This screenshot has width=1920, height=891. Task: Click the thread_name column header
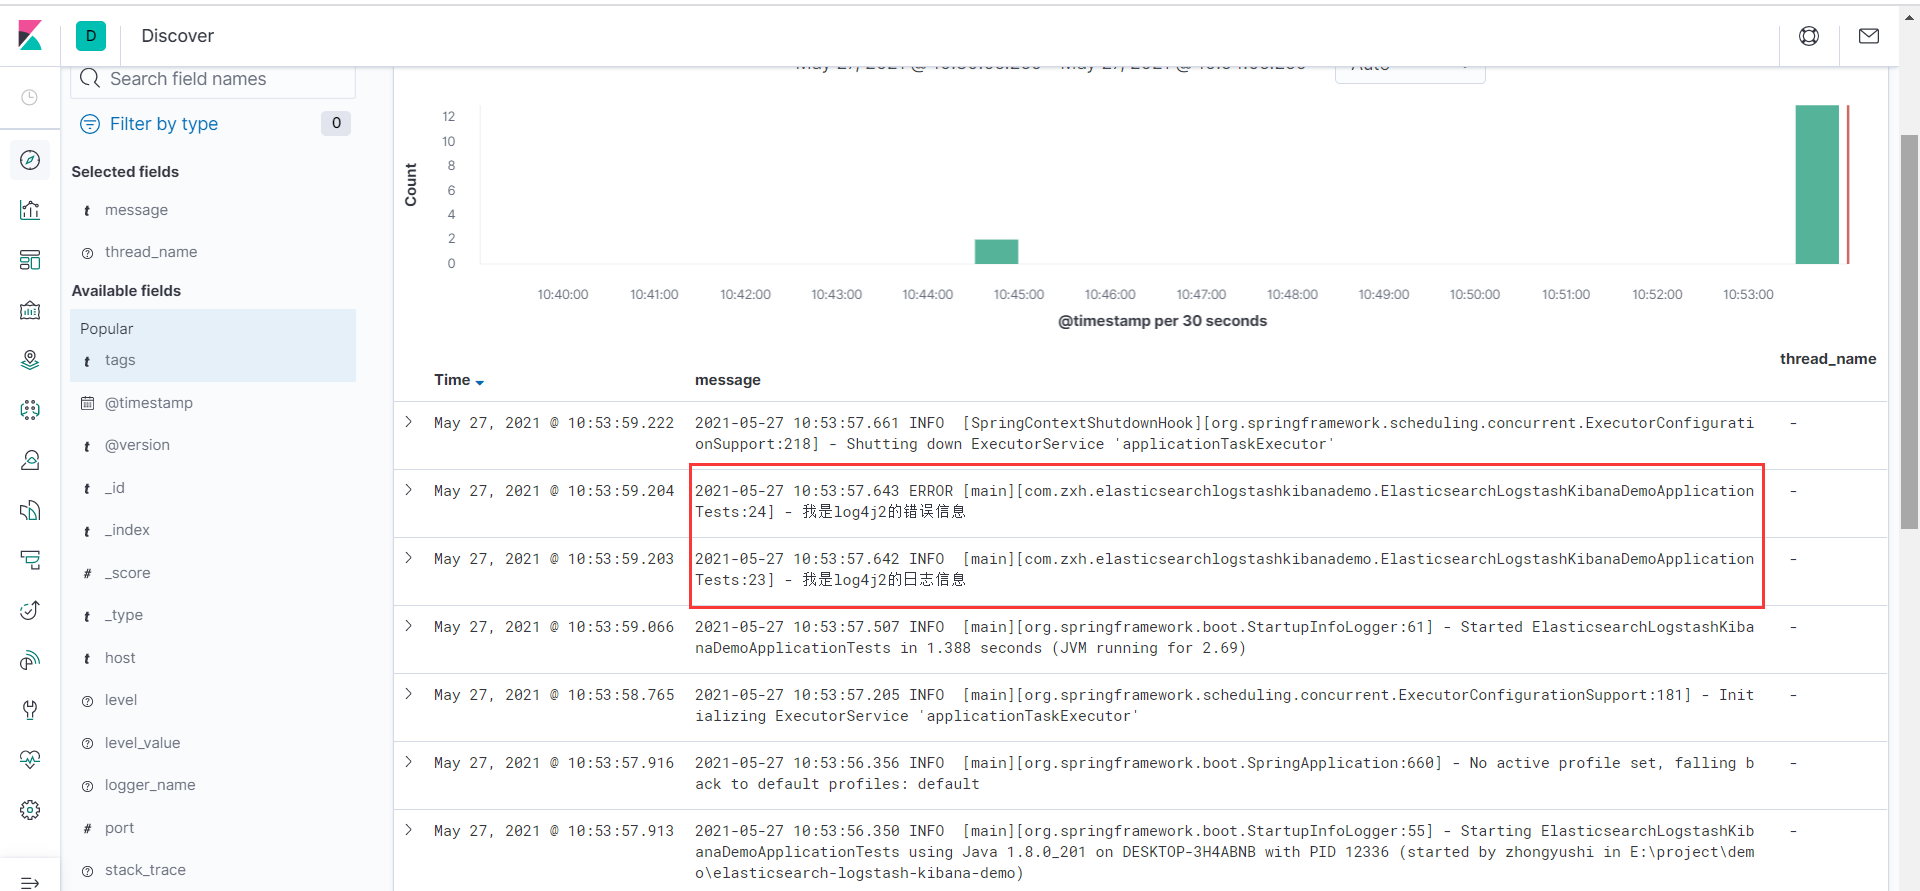1828,359
